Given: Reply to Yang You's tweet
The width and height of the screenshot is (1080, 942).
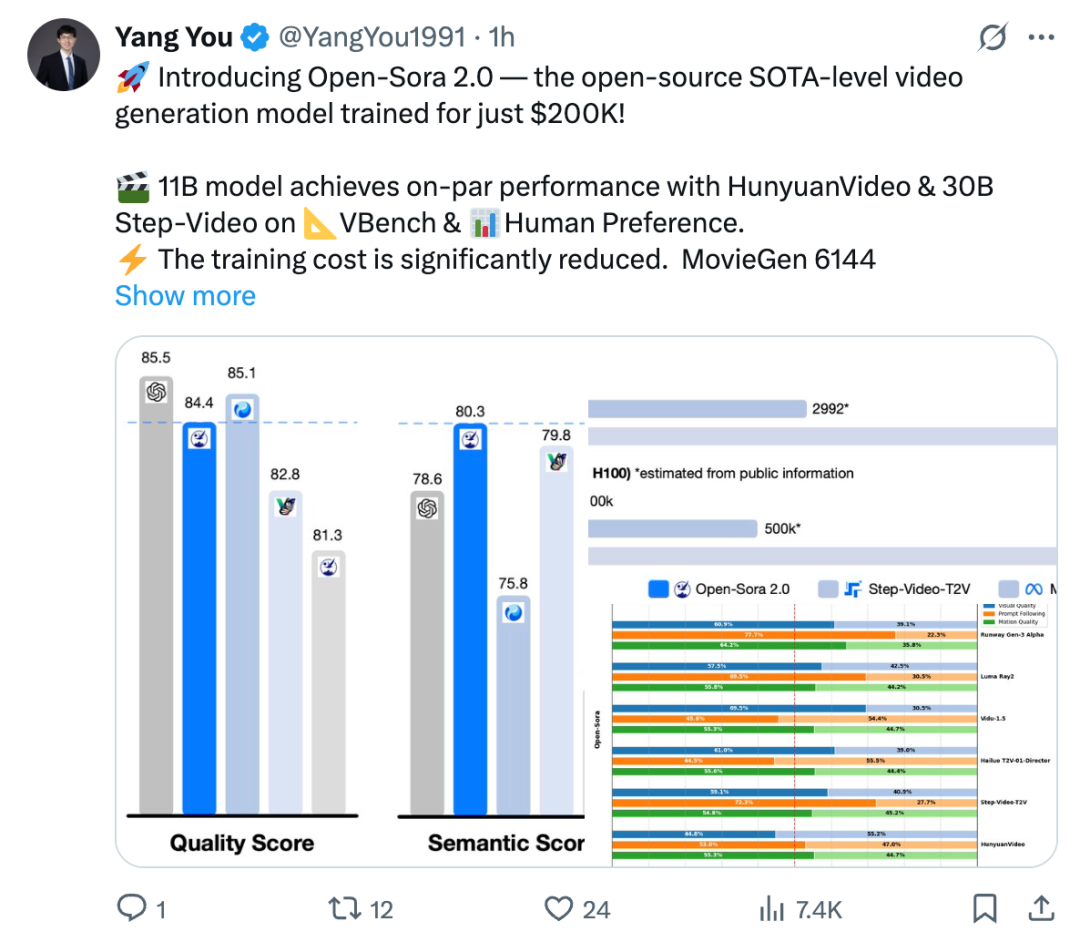Looking at the screenshot, I should [135, 909].
